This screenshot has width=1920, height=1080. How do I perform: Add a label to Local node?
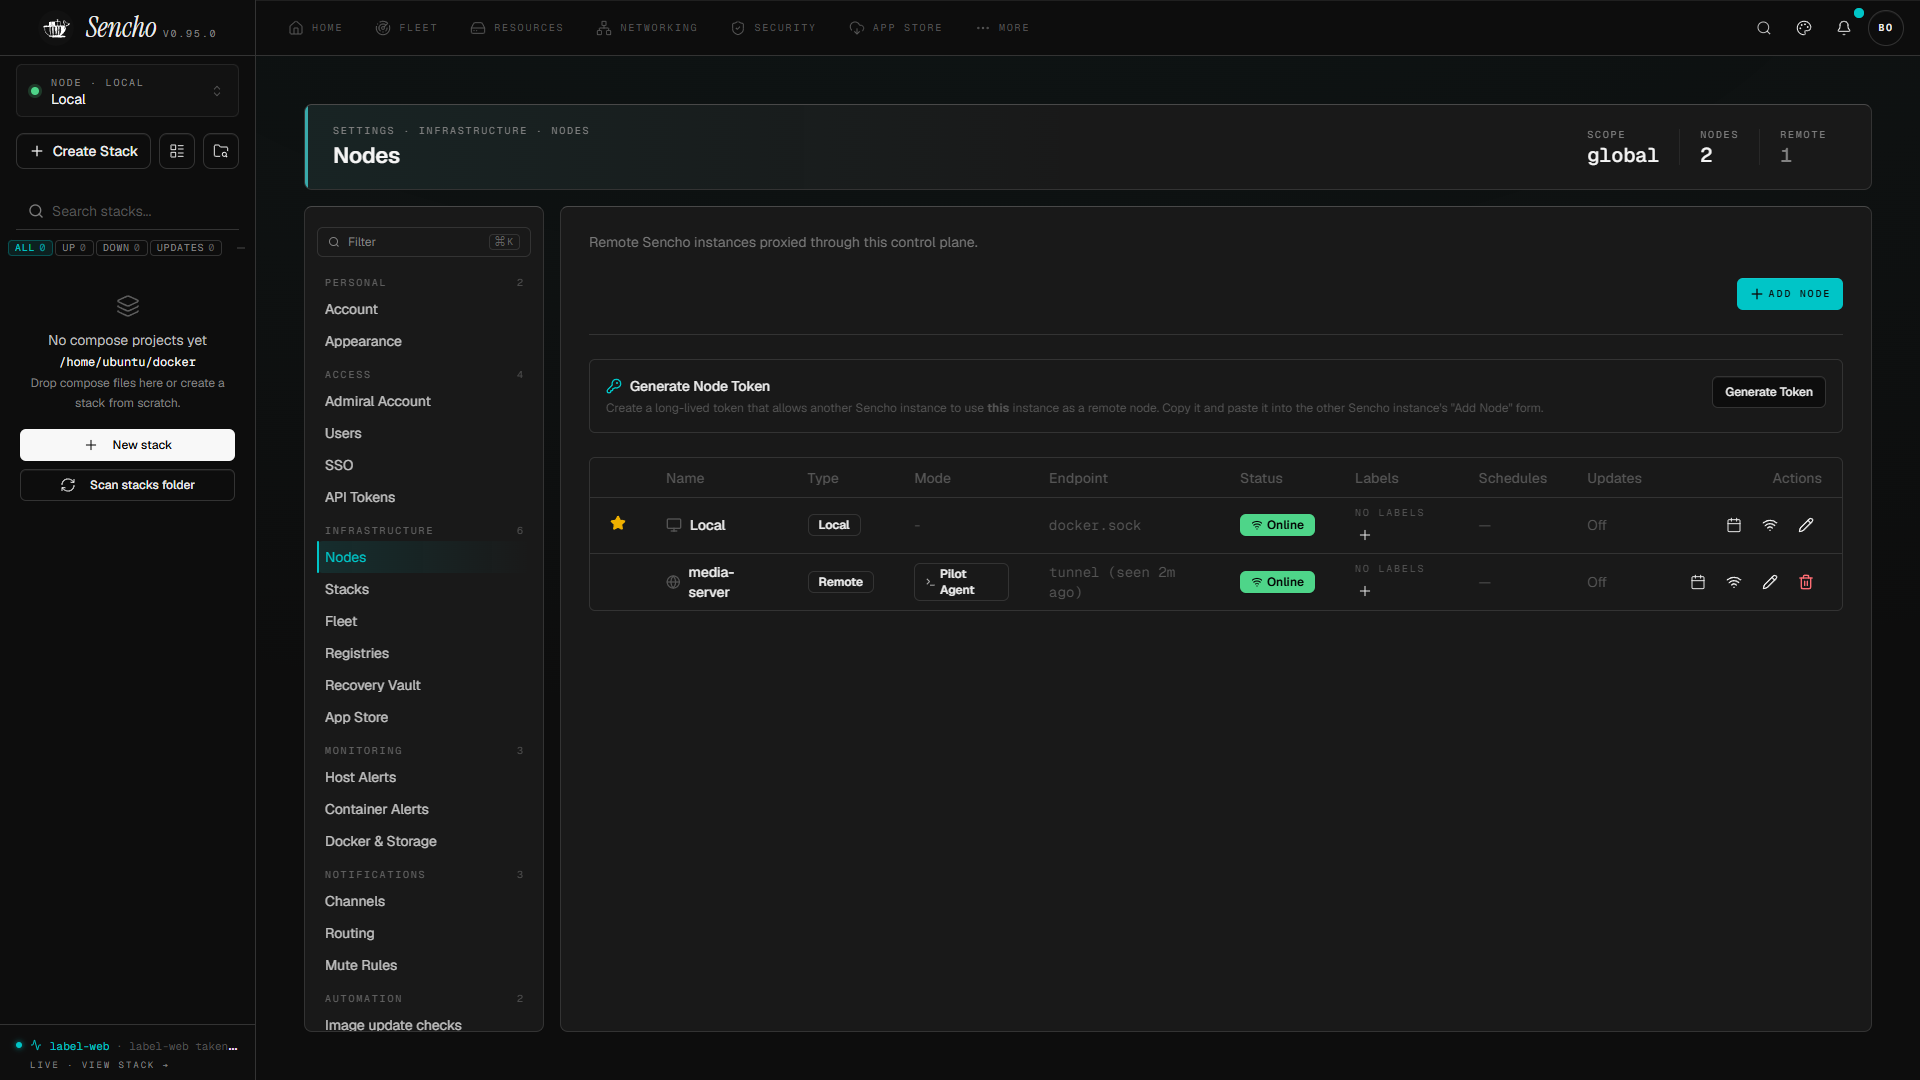(x=1365, y=535)
